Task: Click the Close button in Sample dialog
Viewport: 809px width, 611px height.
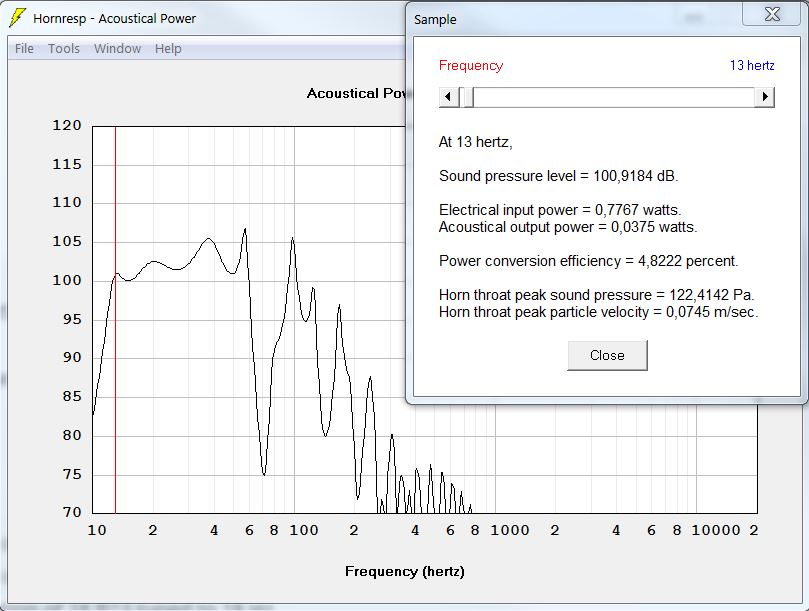Action: tap(607, 355)
